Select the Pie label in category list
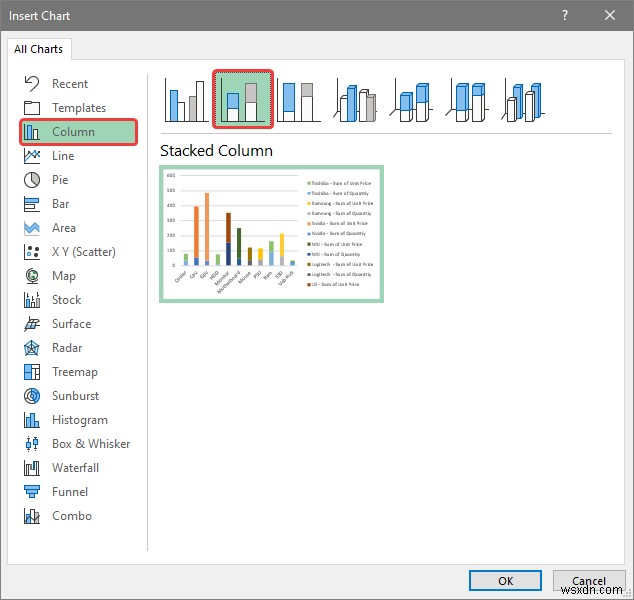 point(60,180)
